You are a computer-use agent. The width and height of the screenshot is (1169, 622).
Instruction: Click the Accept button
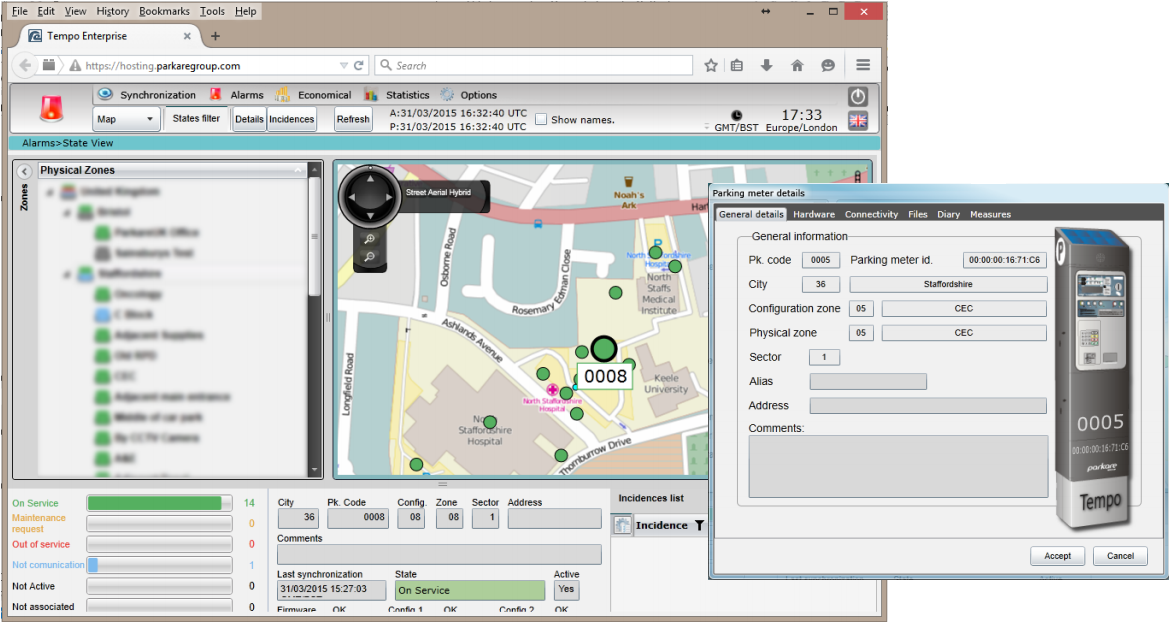[x=1057, y=556]
